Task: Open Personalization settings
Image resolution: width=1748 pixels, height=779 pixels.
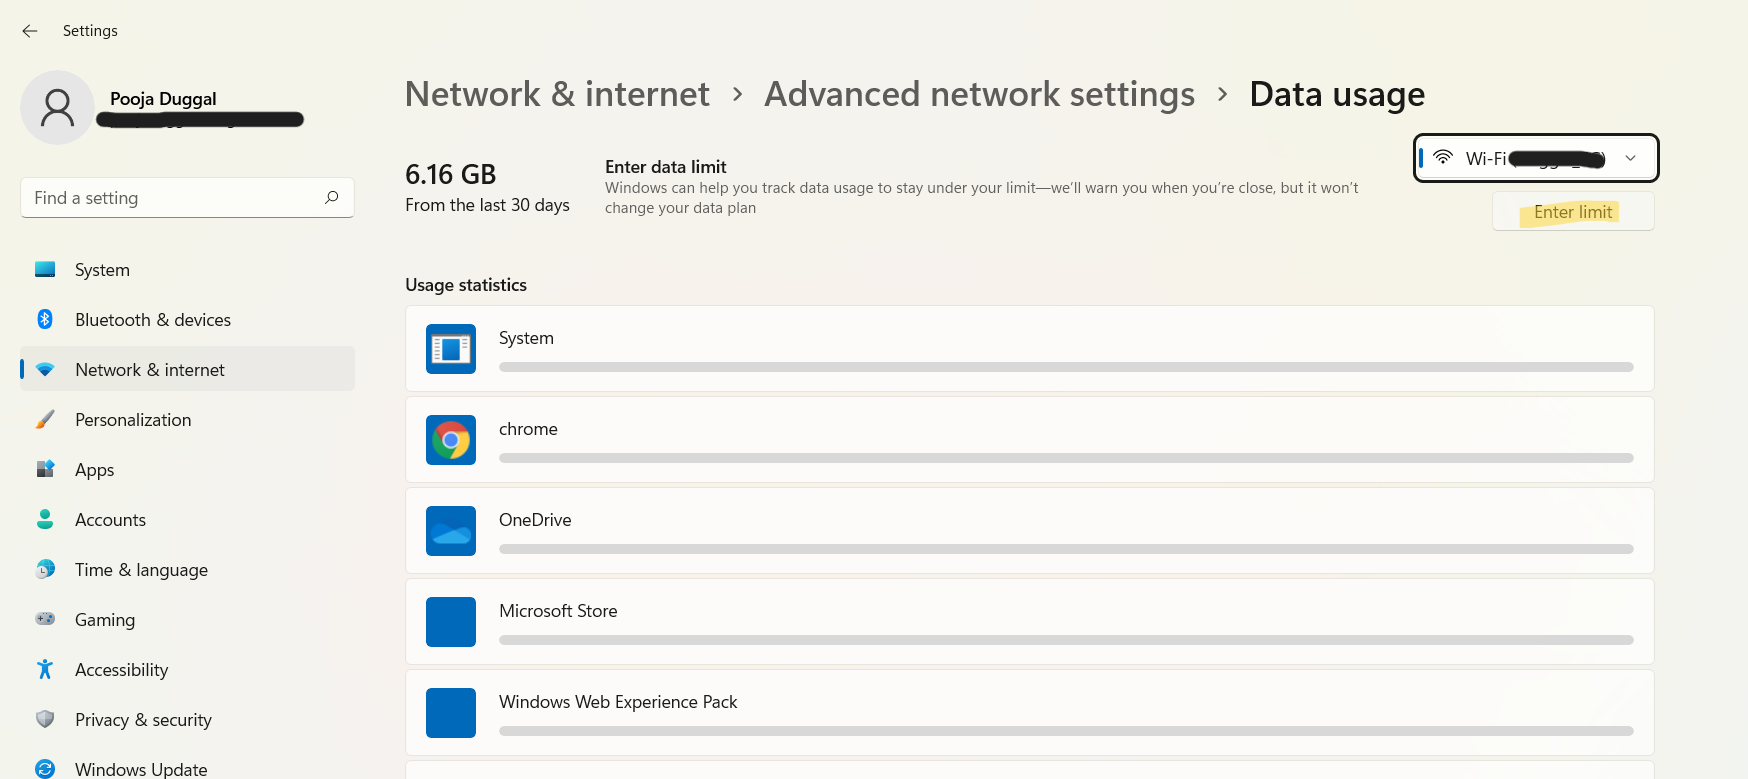Action: (133, 420)
